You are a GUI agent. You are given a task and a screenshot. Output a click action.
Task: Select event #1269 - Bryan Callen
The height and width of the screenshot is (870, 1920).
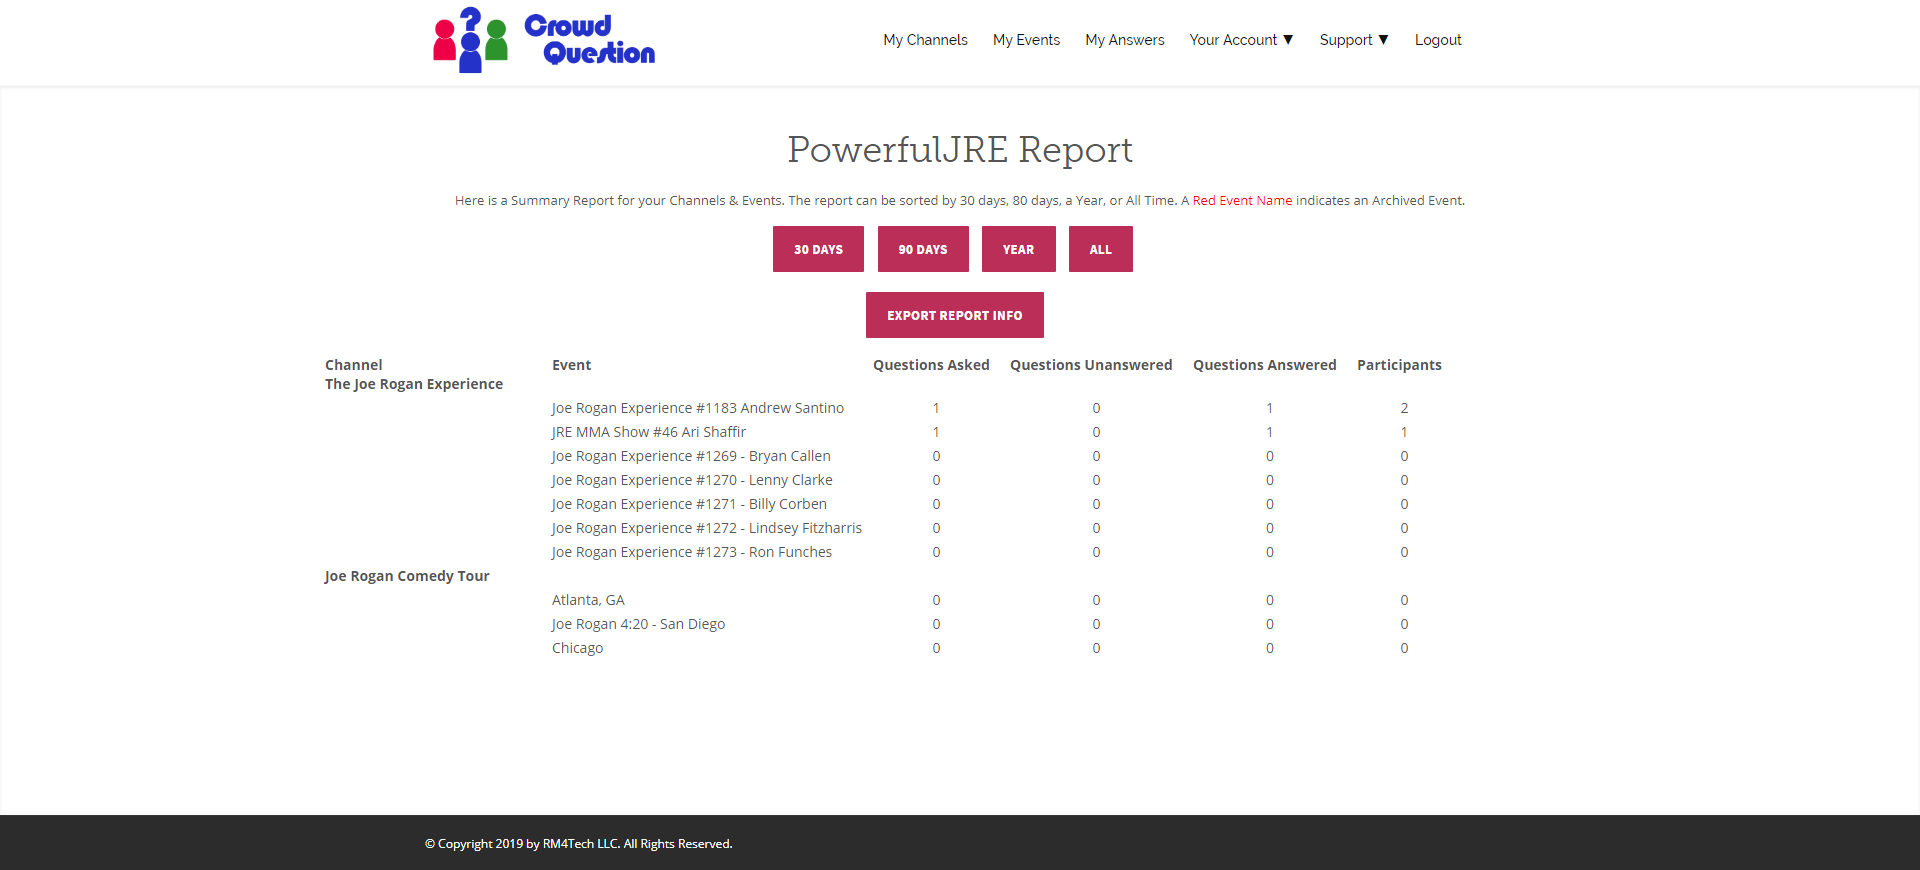pyautogui.click(x=691, y=456)
